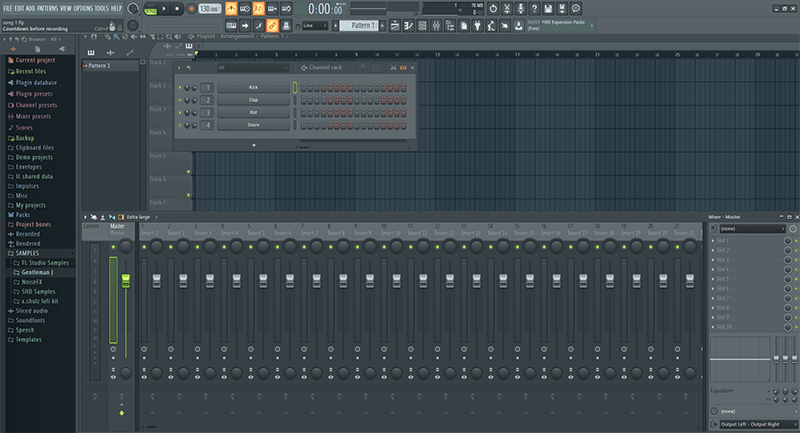Click the main volume knob
The image size is (800, 433).
click(133, 9)
